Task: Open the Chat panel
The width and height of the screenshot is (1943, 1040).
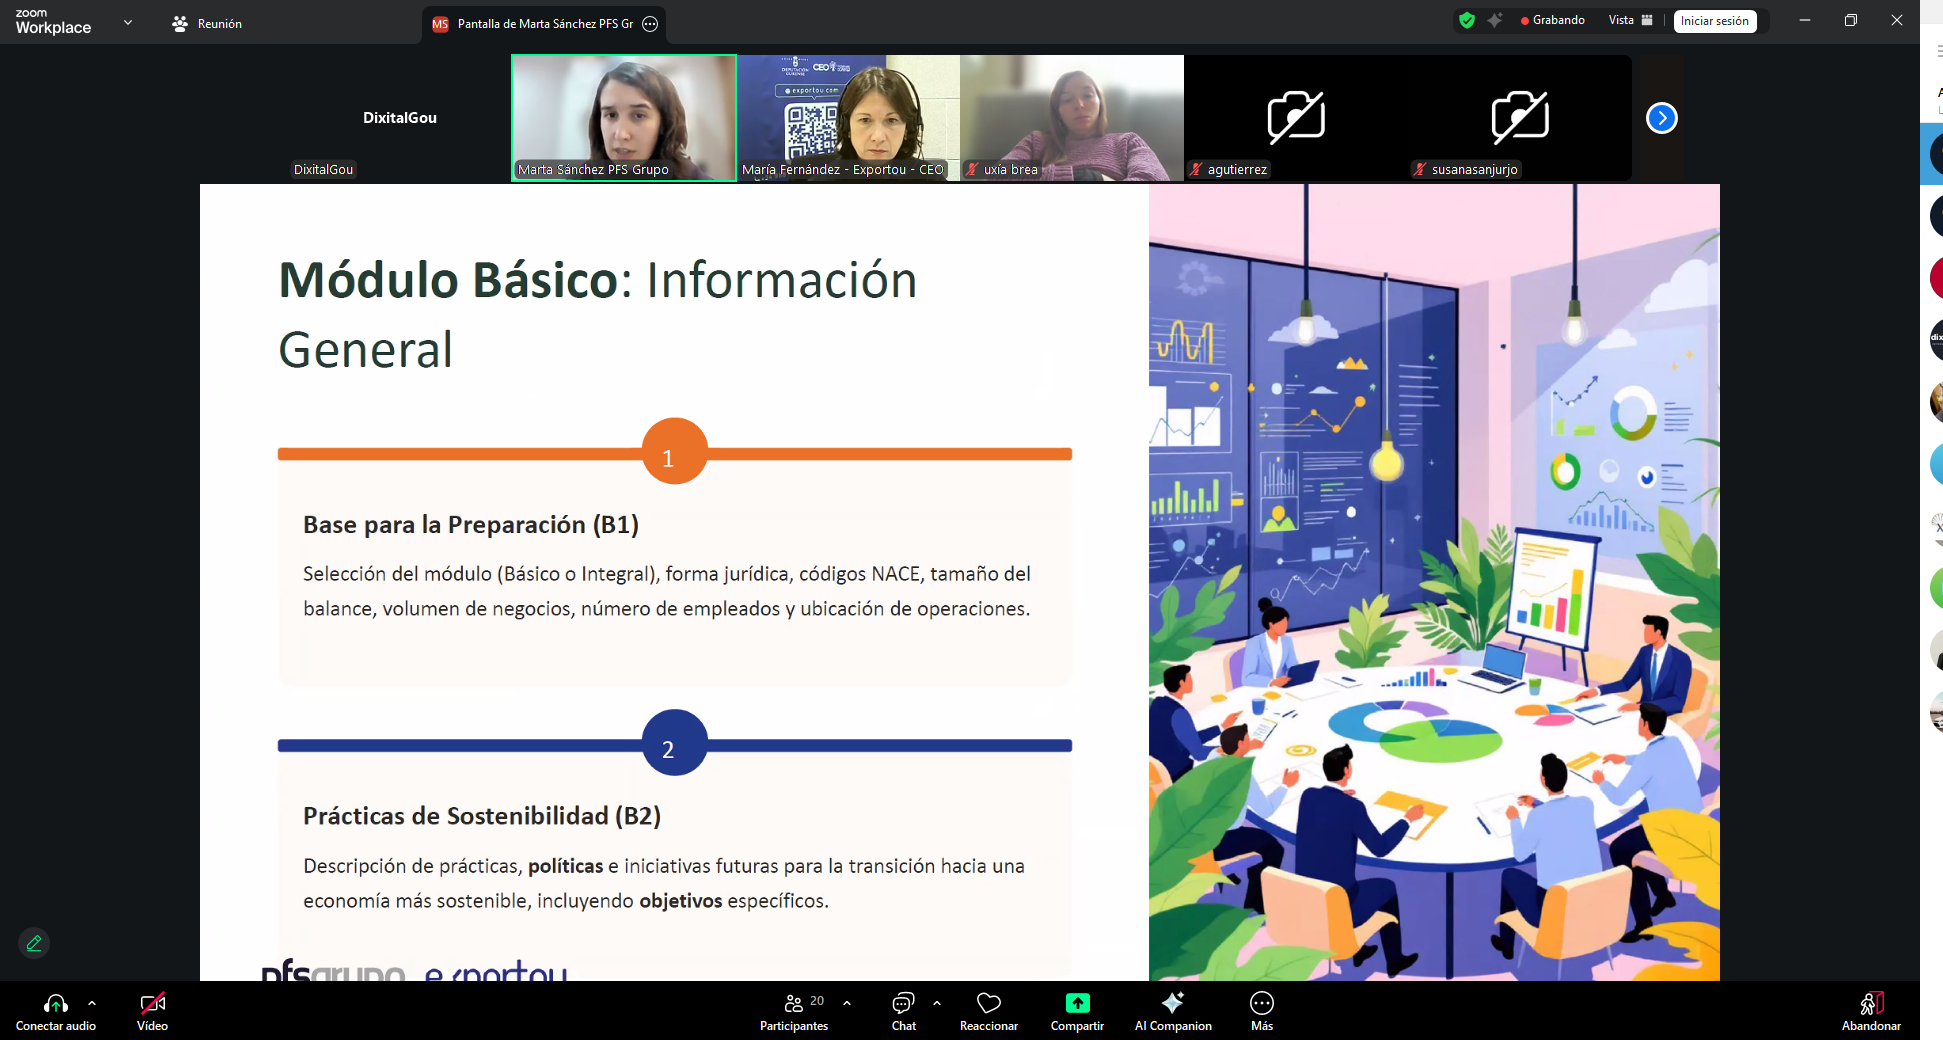Action: 903,1010
